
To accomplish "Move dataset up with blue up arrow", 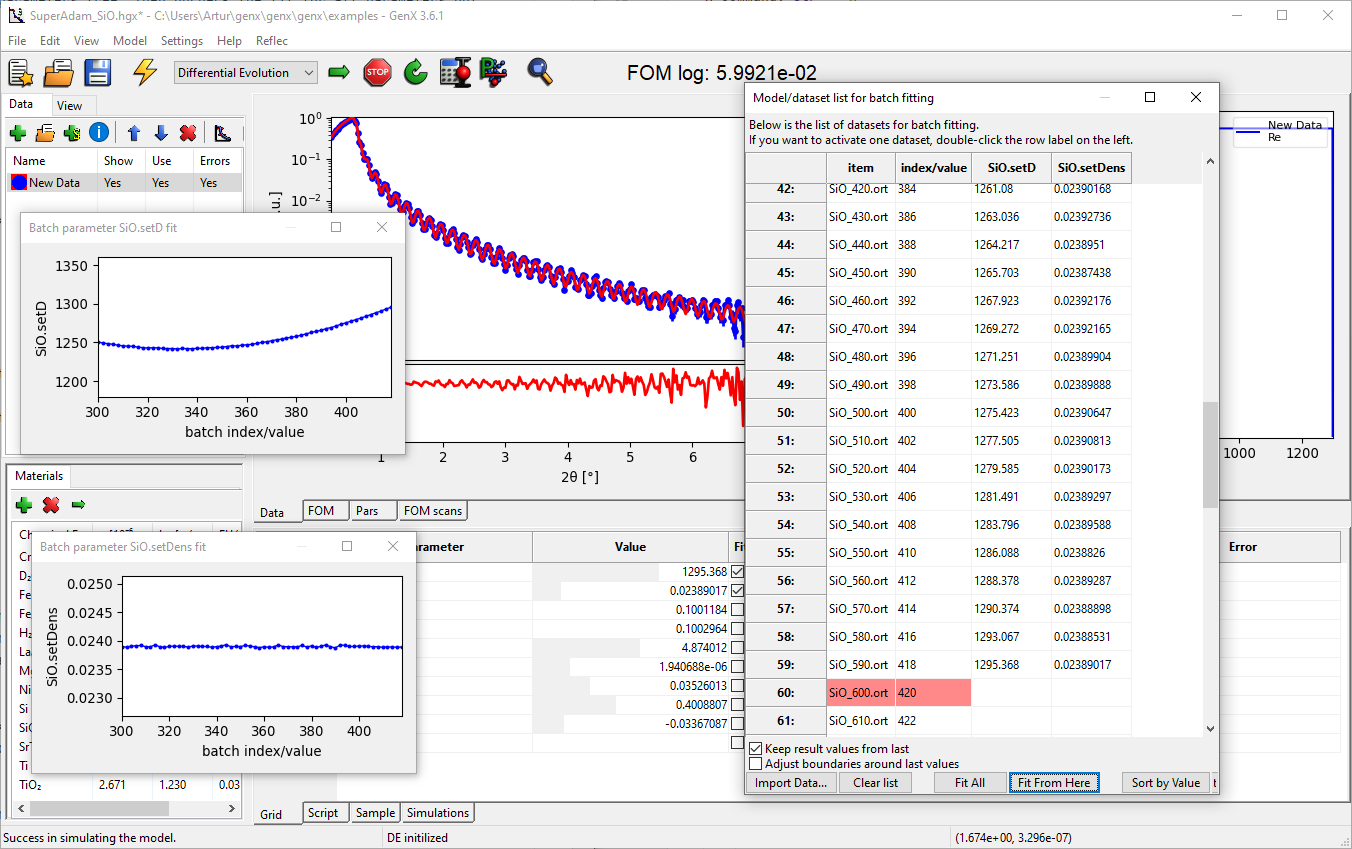I will tap(133, 132).
